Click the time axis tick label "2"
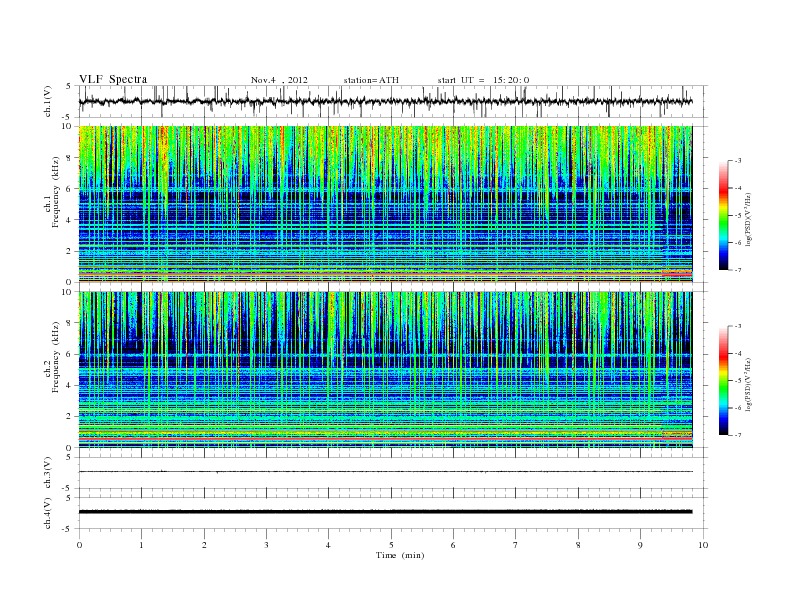 pyautogui.click(x=204, y=545)
